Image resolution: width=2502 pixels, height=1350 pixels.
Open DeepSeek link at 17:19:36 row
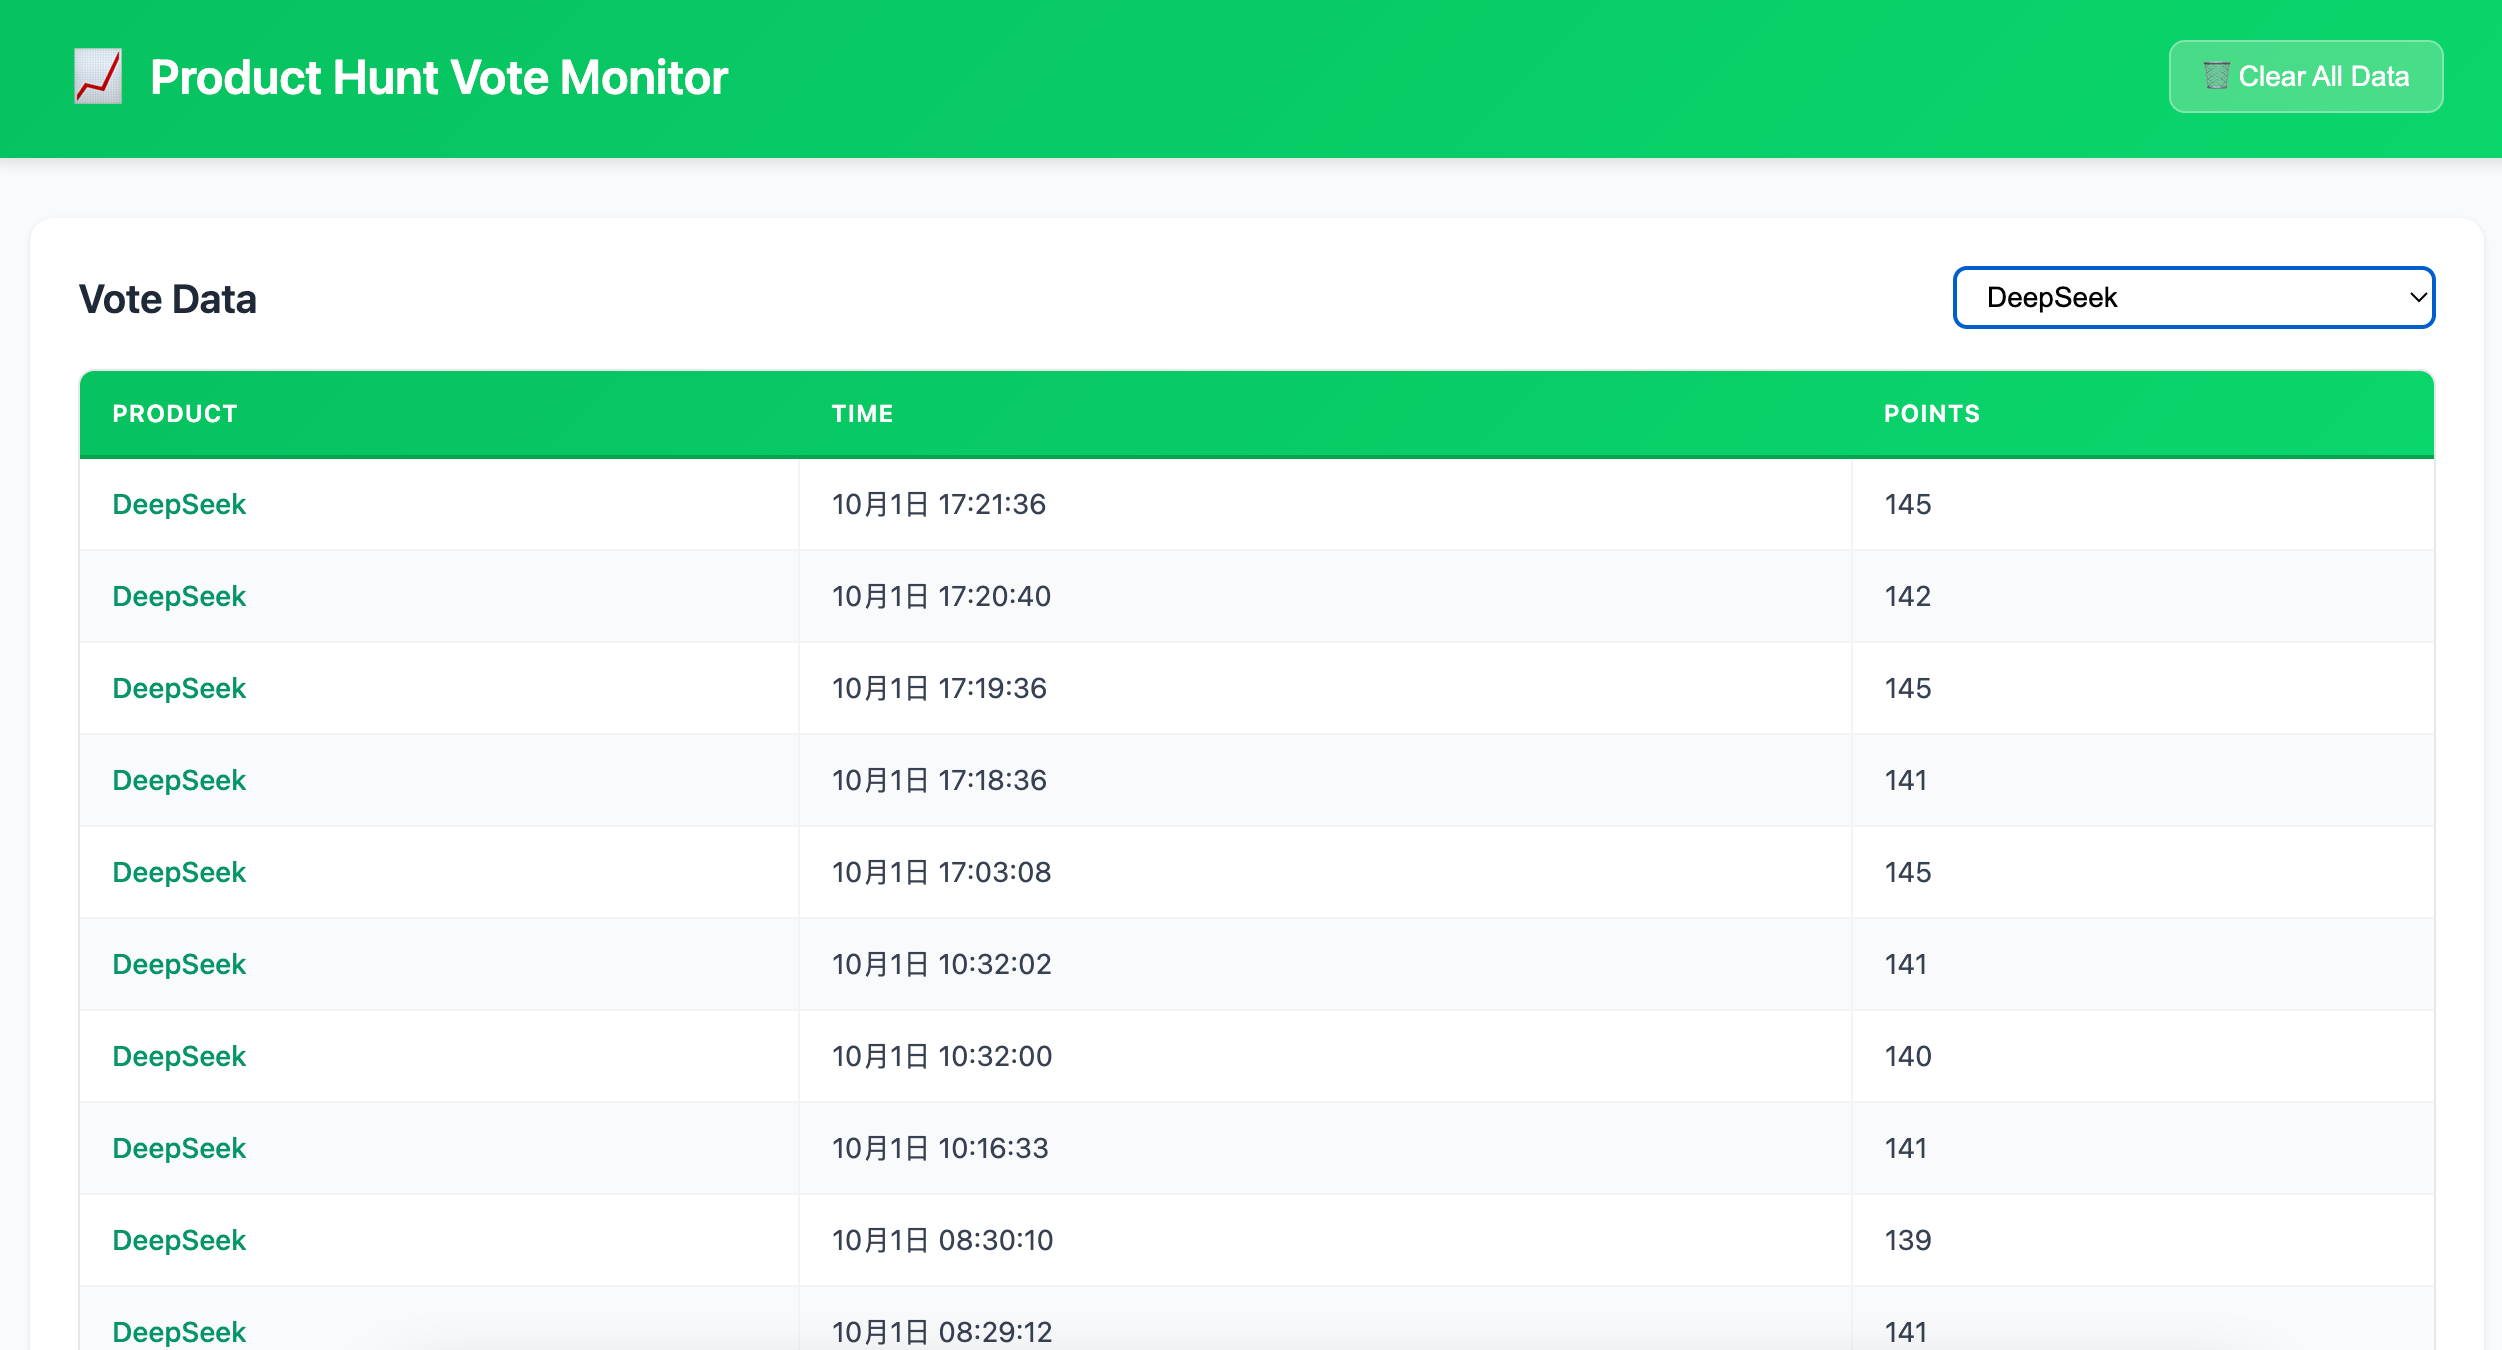click(x=179, y=688)
